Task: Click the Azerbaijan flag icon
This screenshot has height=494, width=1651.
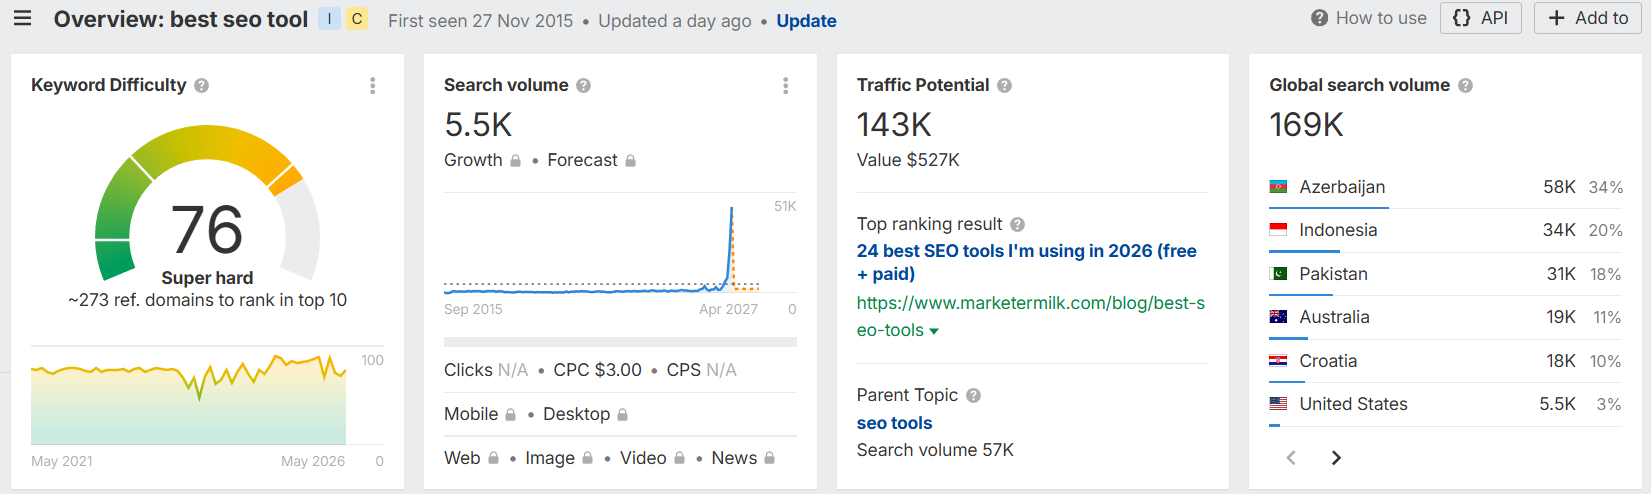Action: coord(1278,187)
